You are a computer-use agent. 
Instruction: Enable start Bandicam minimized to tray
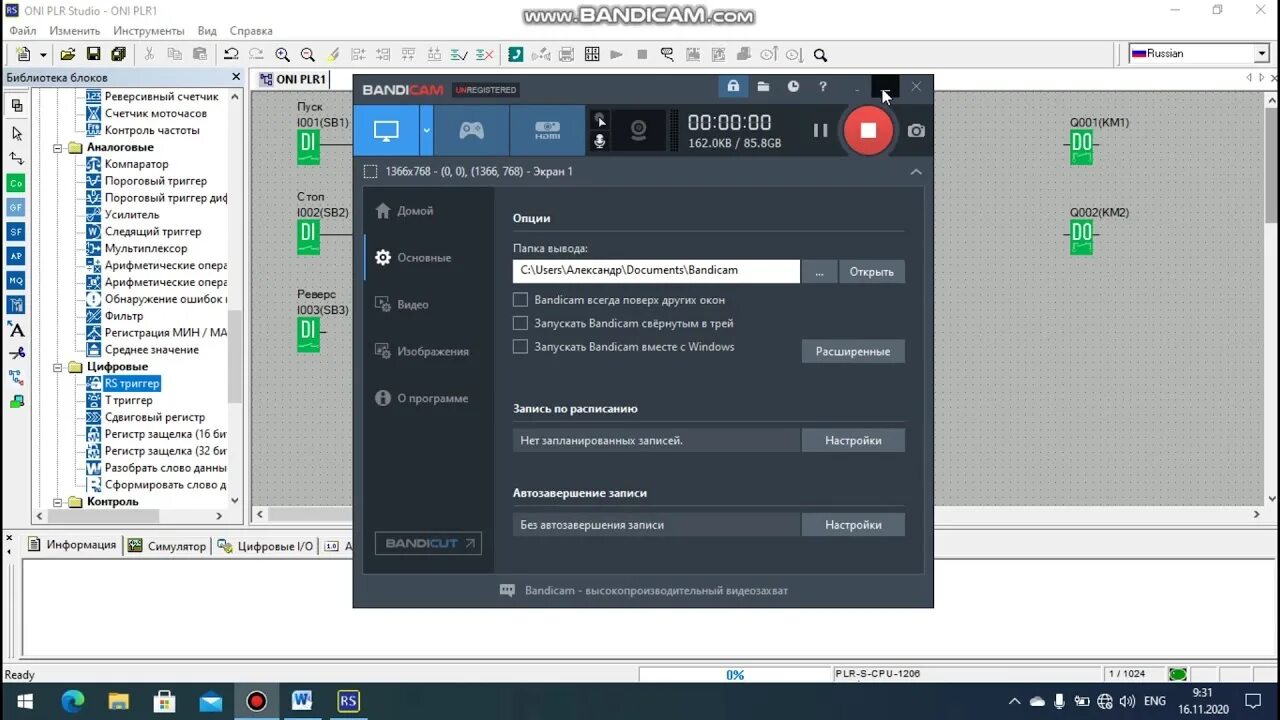pos(520,323)
